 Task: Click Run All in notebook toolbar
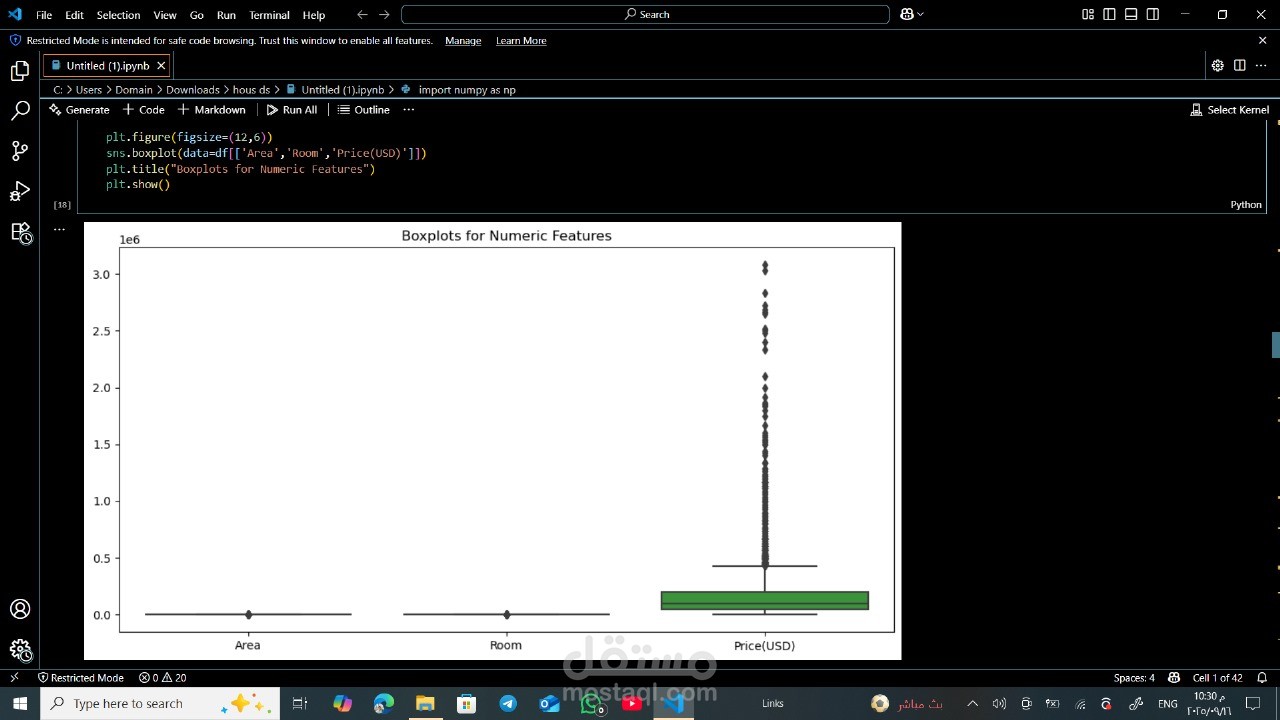(x=292, y=110)
